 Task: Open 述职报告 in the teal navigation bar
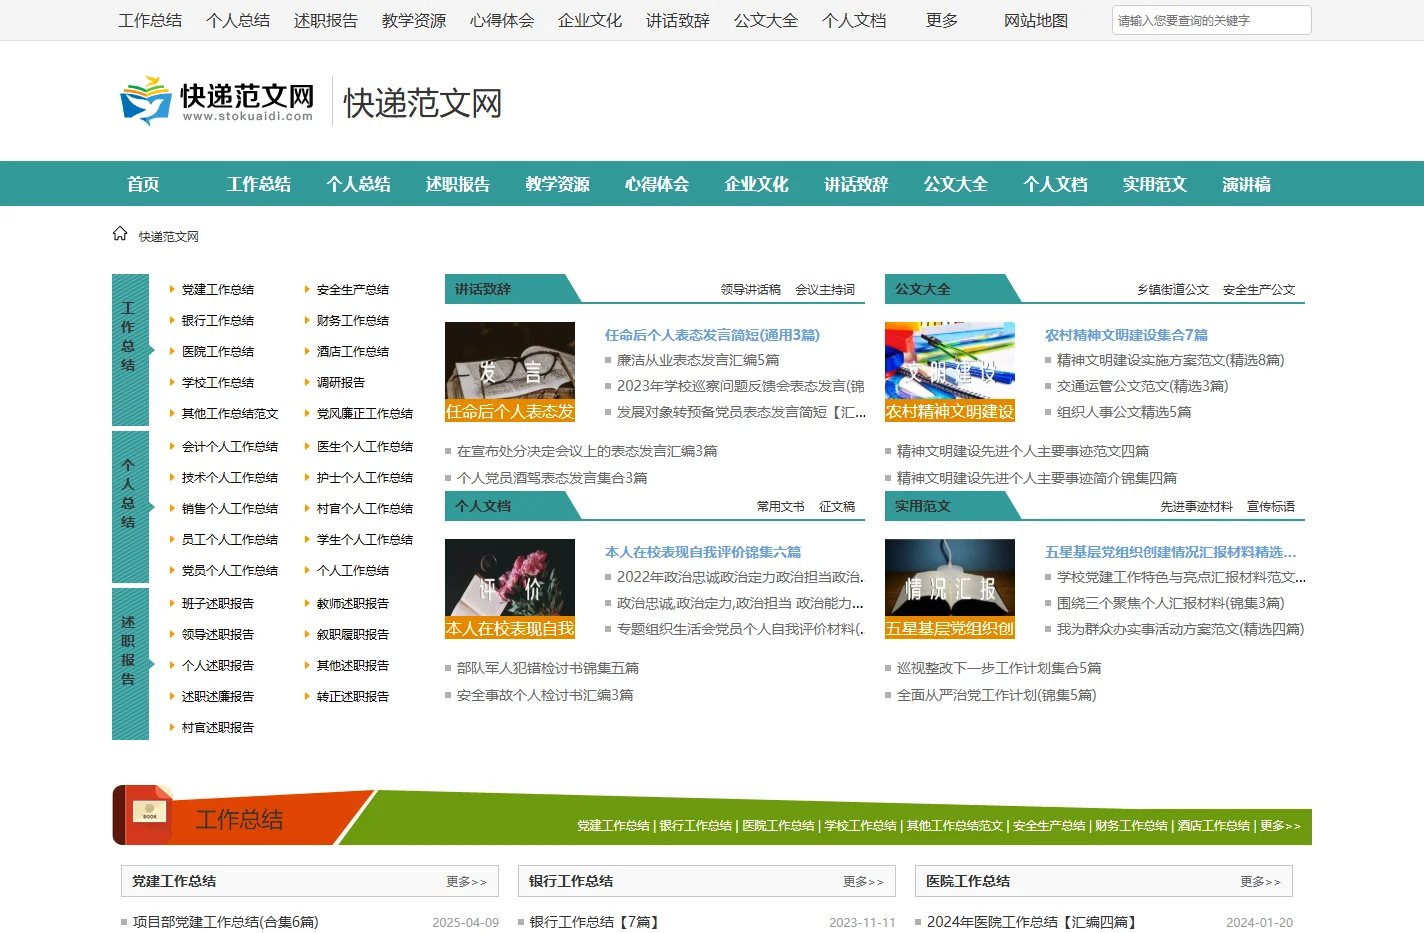(x=458, y=184)
